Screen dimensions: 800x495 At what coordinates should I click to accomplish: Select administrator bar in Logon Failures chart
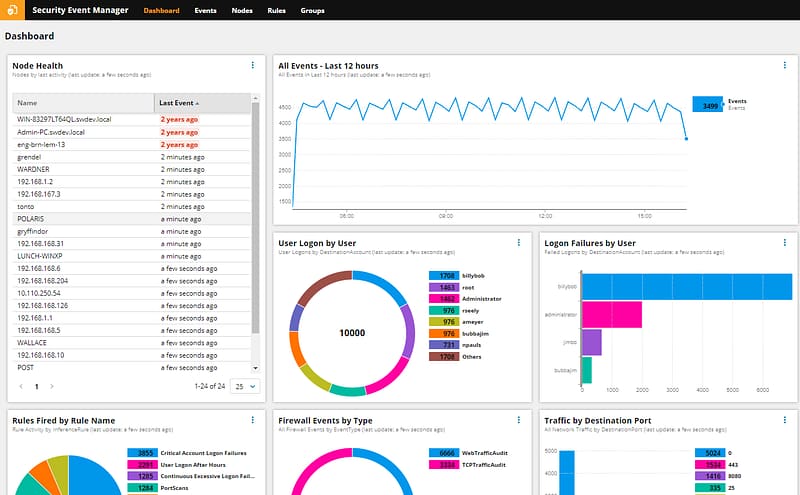click(x=612, y=314)
